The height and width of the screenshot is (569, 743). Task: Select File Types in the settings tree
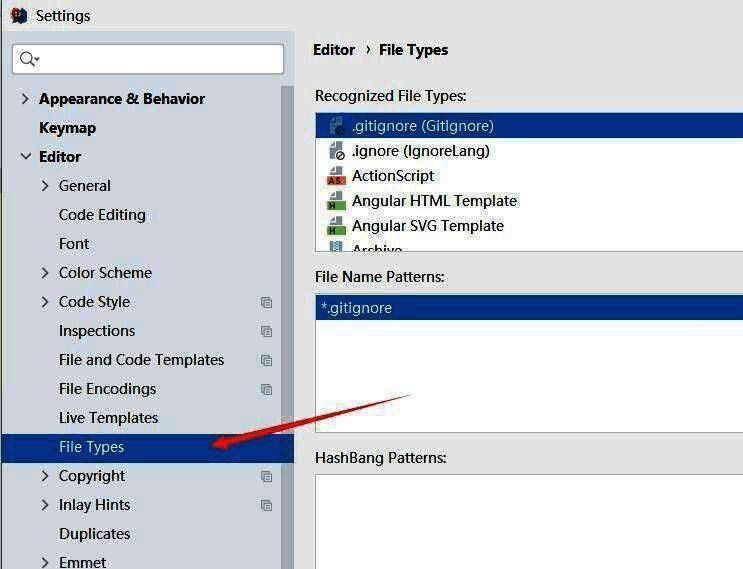pyautogui.click(x=91, y=447)
